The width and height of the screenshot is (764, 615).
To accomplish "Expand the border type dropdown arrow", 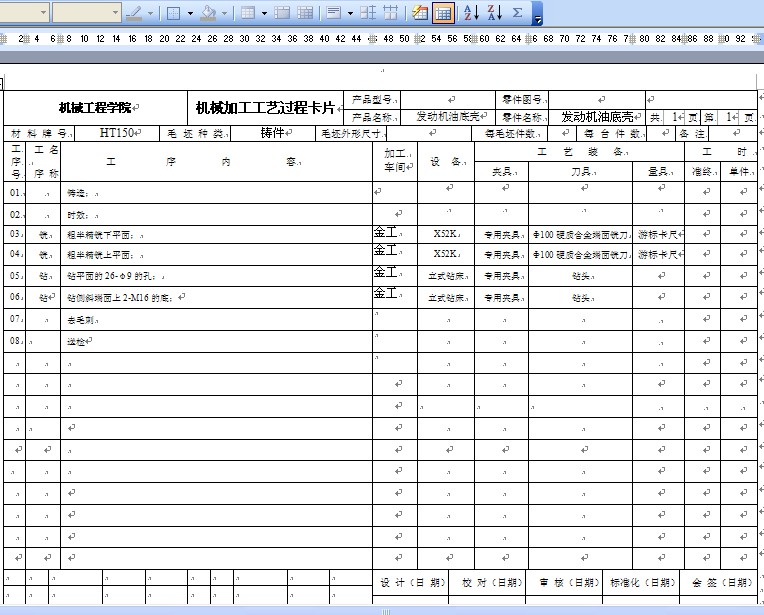I will [190, 13].
